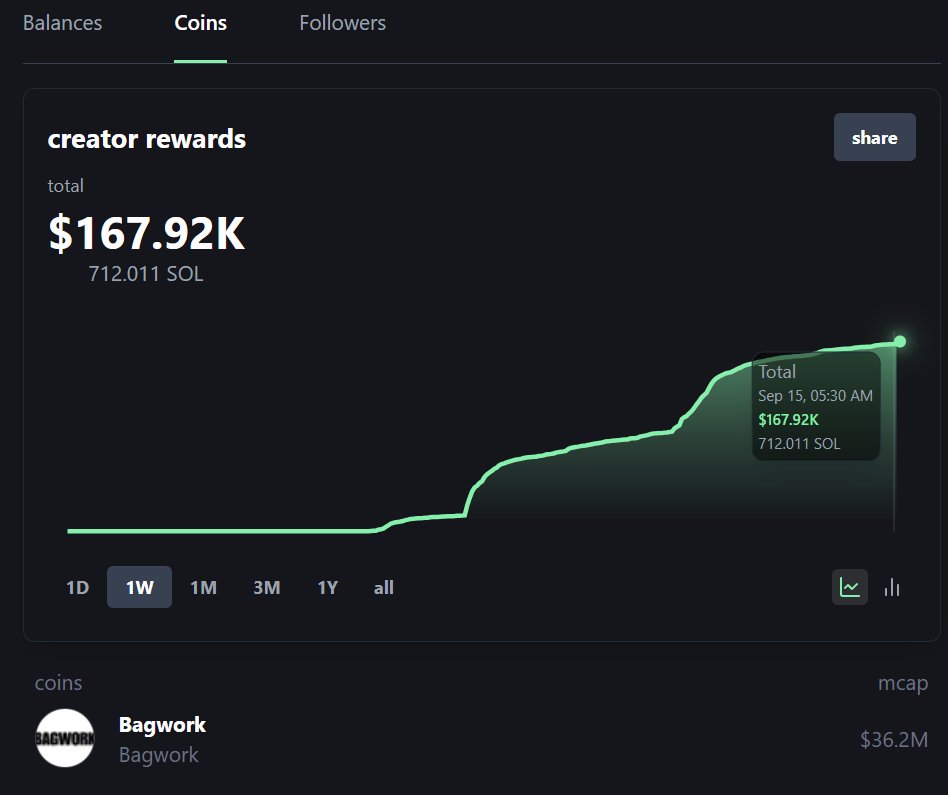Set chart range to 1W
The image size is (948, 795).
140,587
